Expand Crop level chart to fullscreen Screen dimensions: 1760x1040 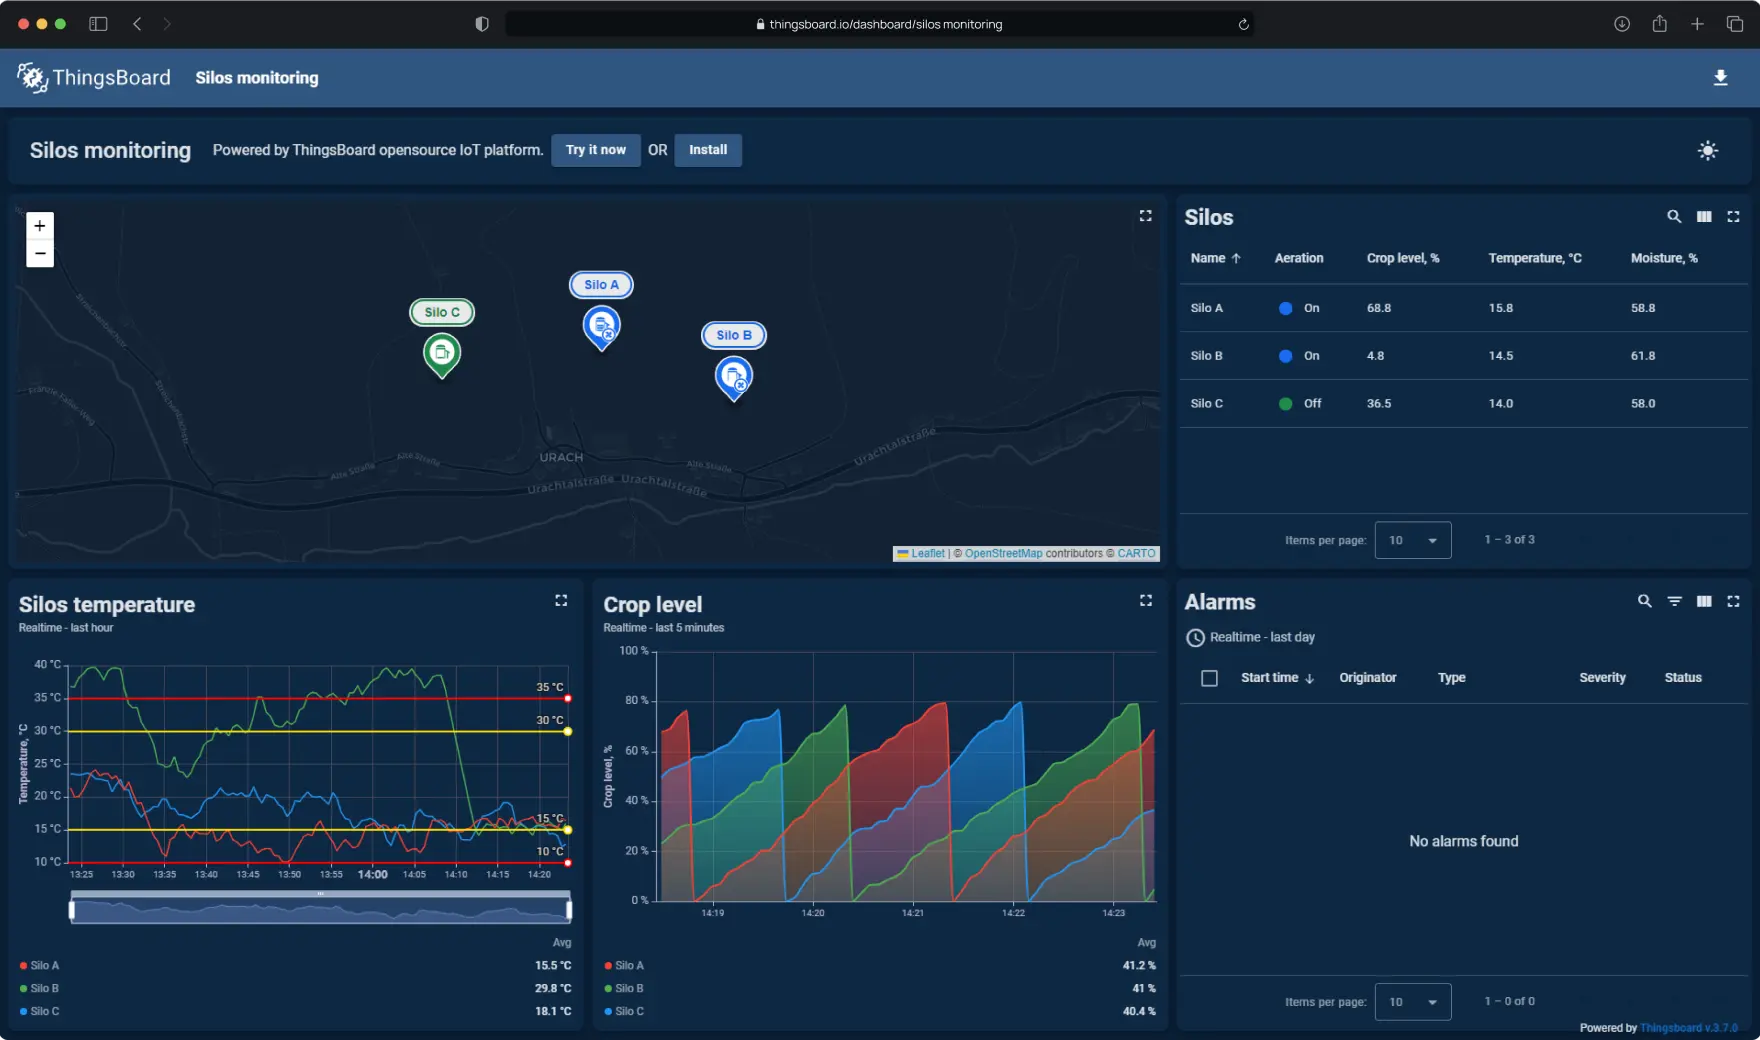(1146, 600)
